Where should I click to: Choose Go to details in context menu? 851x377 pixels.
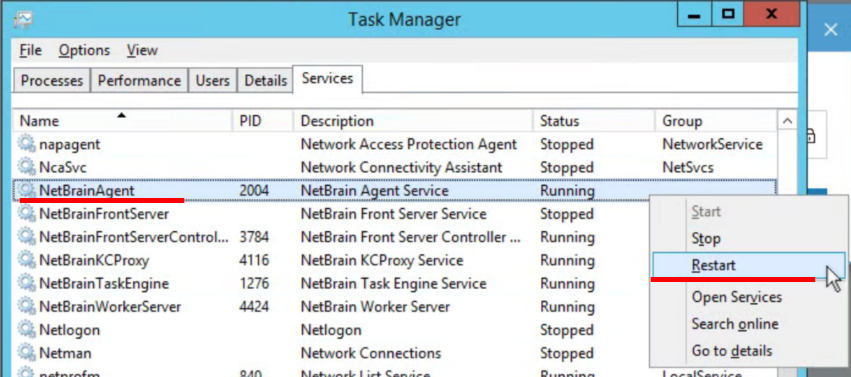pyautogui.click(x=732, y=351)
